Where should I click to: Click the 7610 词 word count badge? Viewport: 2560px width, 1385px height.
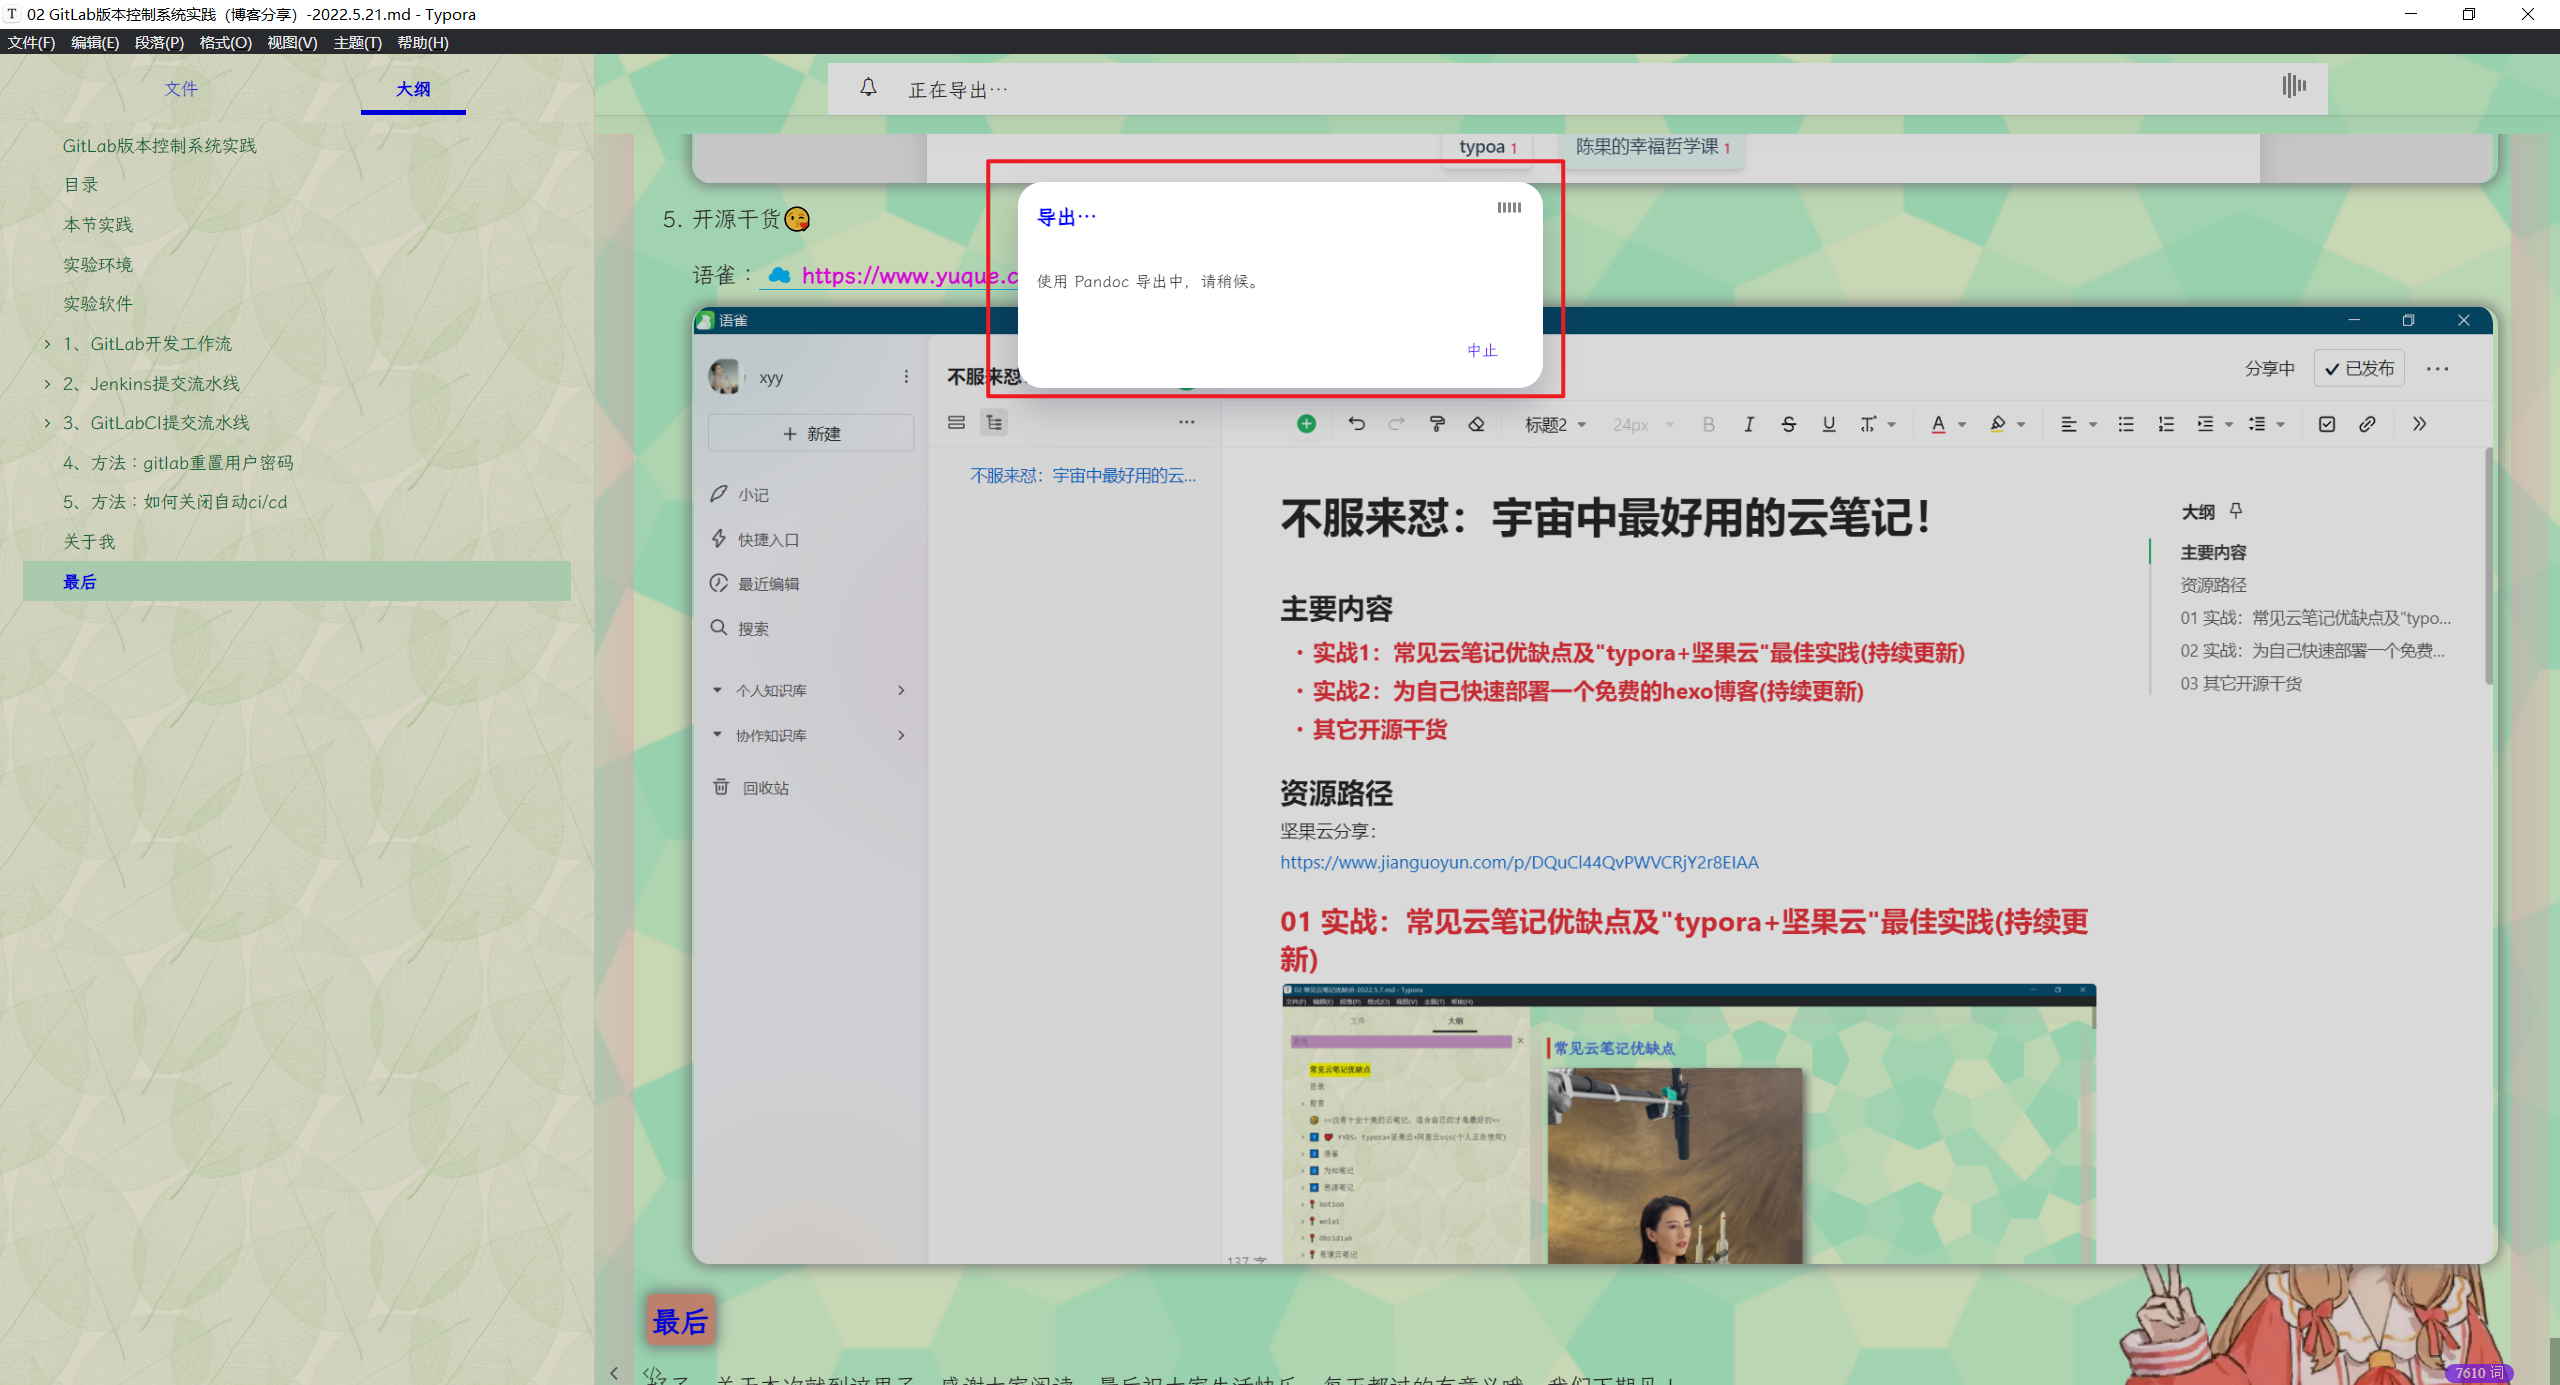(2479, 1373)
